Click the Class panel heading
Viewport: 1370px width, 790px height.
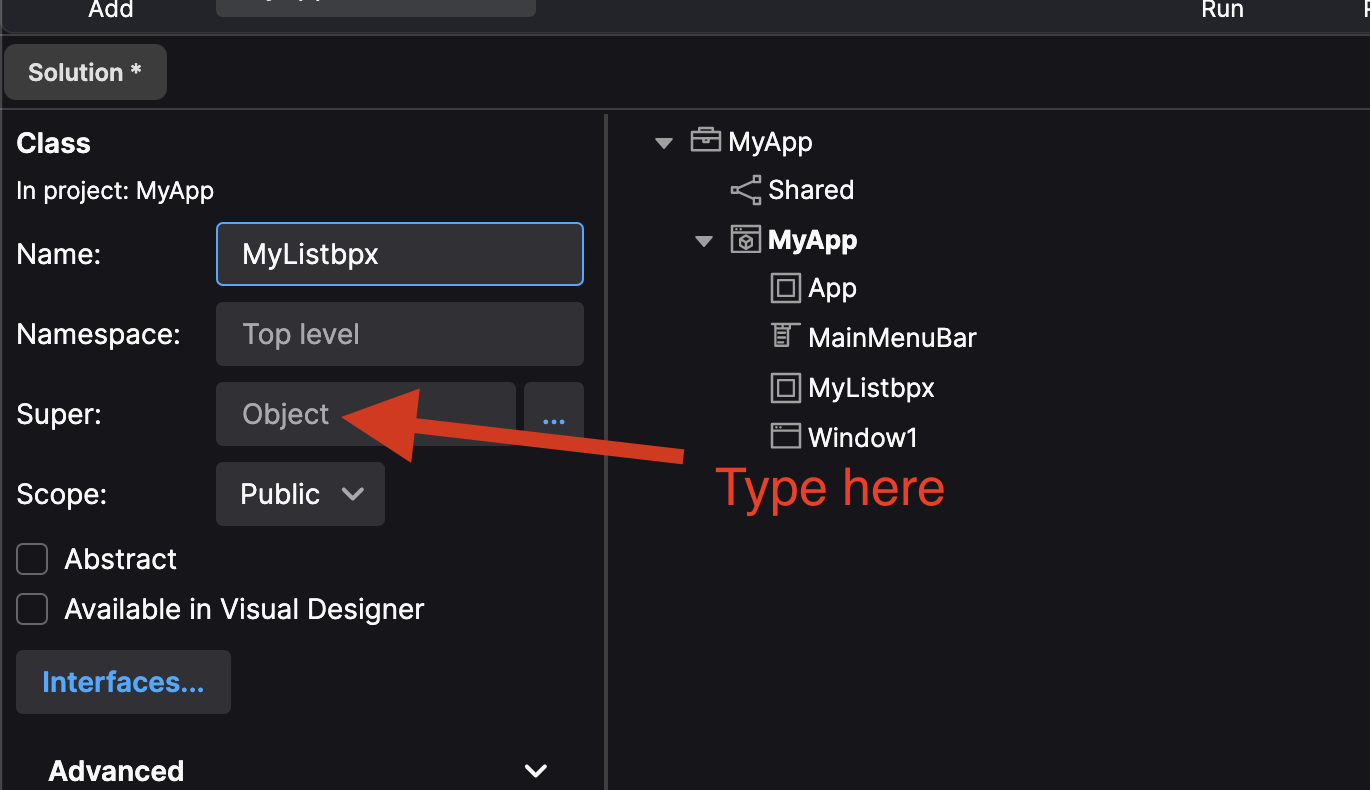(x=53, y=143)
